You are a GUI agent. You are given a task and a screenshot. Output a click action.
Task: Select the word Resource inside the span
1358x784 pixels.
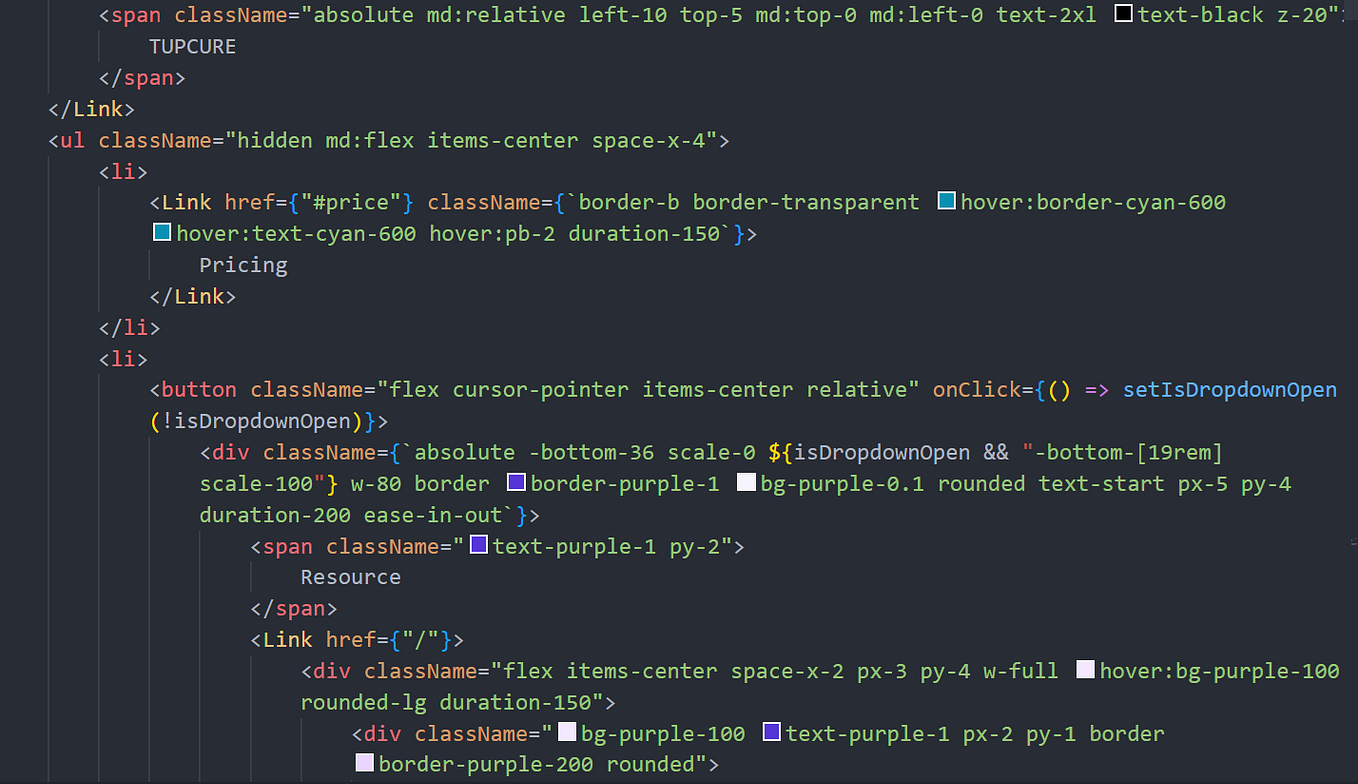350,576
